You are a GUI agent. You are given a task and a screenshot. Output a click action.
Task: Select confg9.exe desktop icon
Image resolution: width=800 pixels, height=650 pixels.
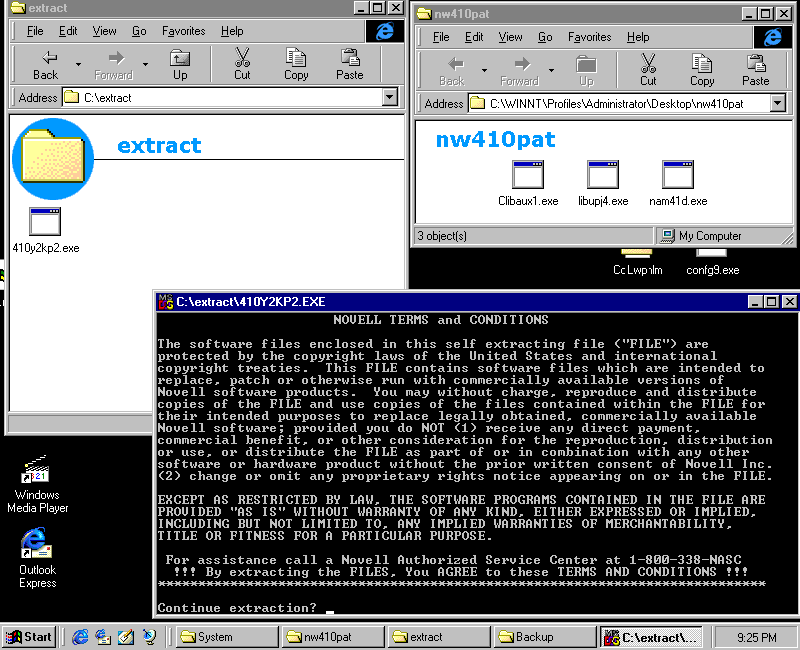pos(712,261)
